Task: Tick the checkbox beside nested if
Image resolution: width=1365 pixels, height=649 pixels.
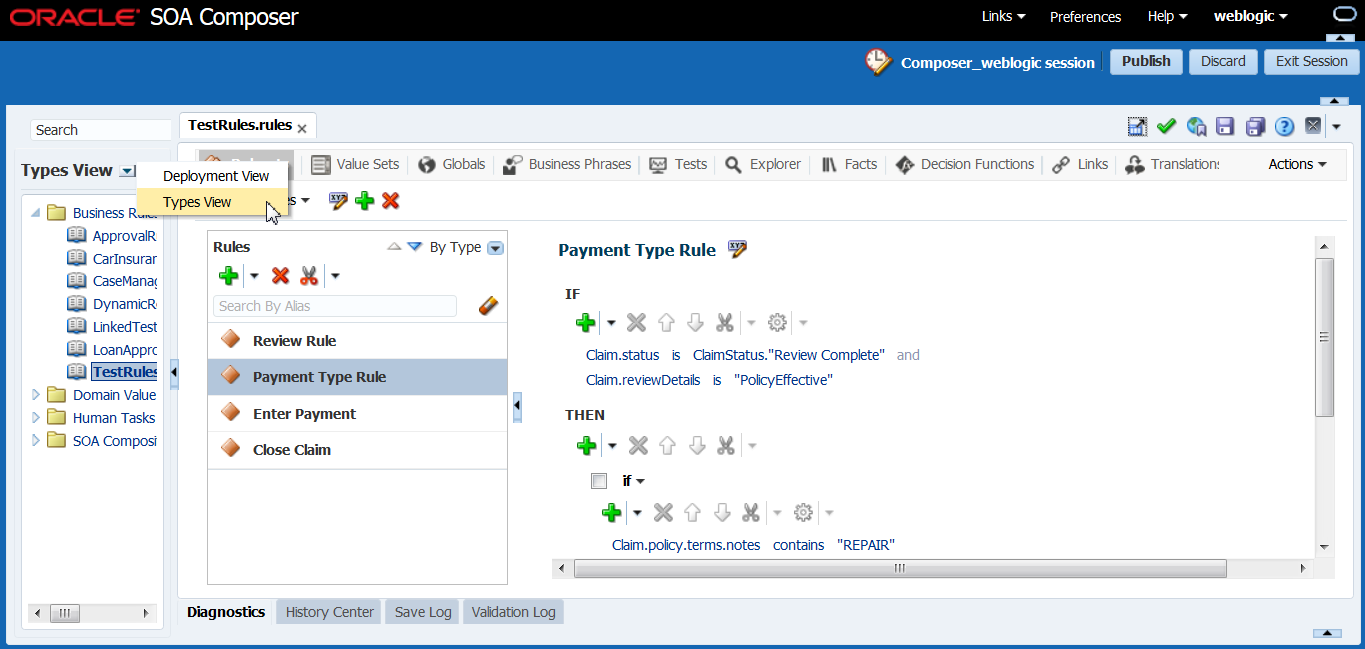Action: coord(599,481)
